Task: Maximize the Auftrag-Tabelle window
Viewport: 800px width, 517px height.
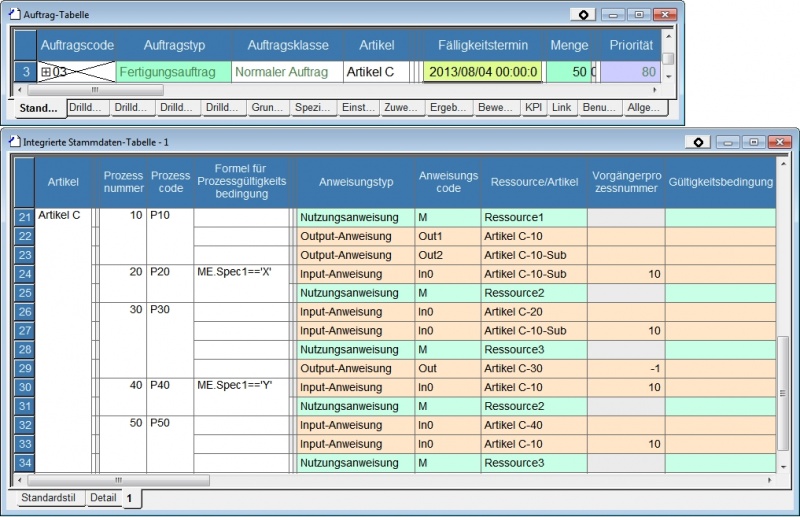Action: point(638,15)
